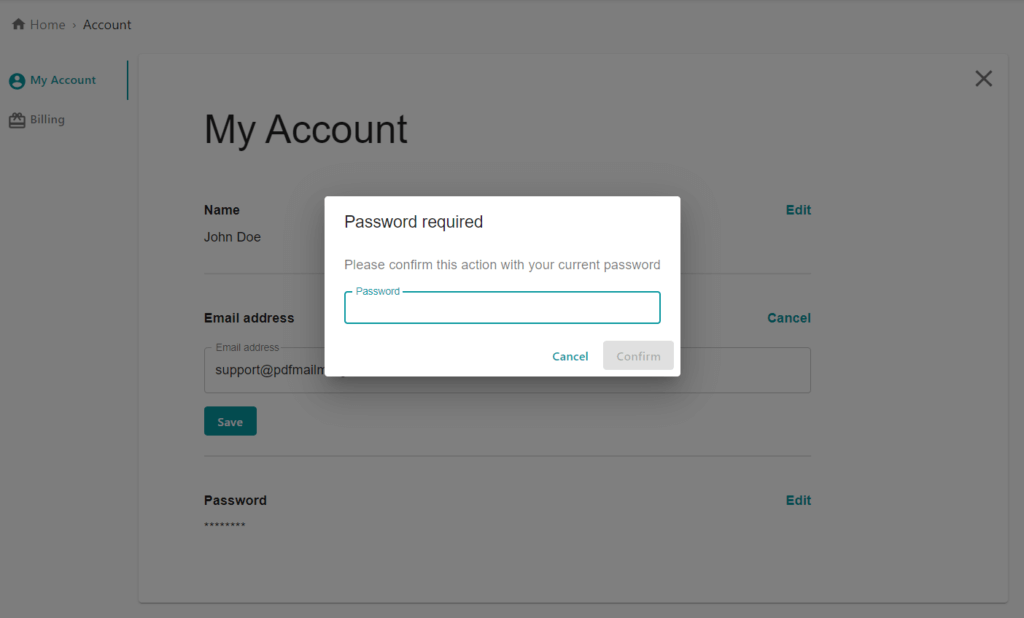
Task: Select the Account breadcrumb item
Action: pos(107,25)
